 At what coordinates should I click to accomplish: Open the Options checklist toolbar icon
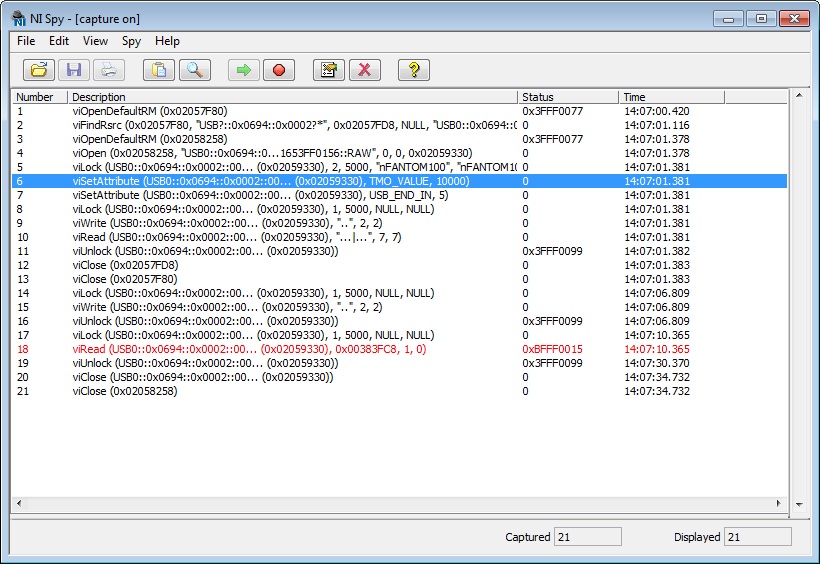[x=328, y=70]
